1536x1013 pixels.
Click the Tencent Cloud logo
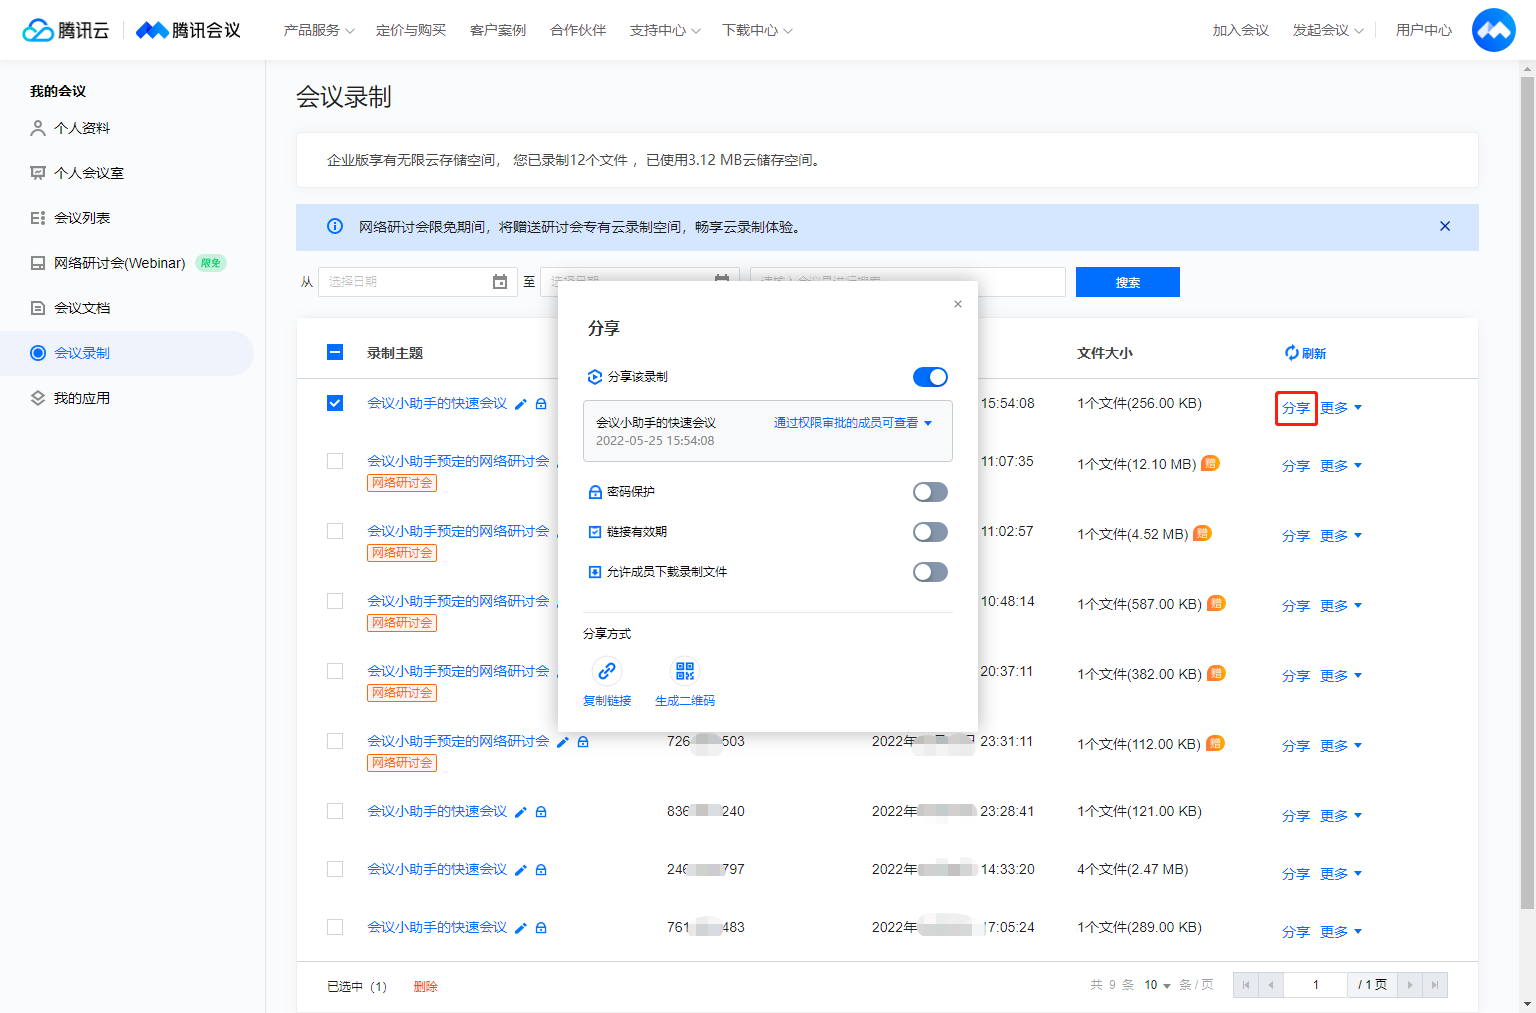(66, 30)
